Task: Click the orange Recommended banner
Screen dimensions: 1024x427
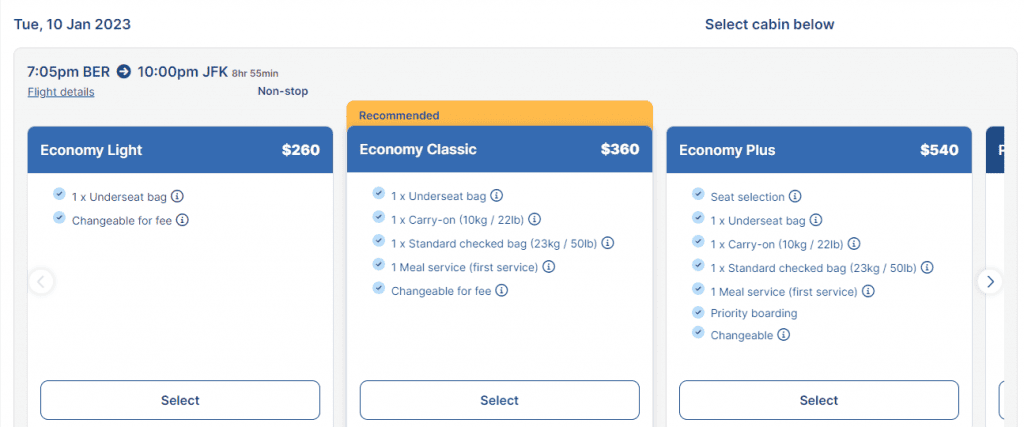Action: click(x=499, y=114)
